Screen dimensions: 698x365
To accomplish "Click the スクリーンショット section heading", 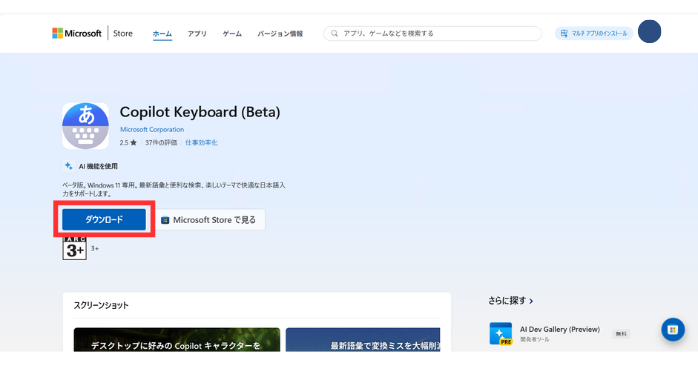I will tap(101, 305).
